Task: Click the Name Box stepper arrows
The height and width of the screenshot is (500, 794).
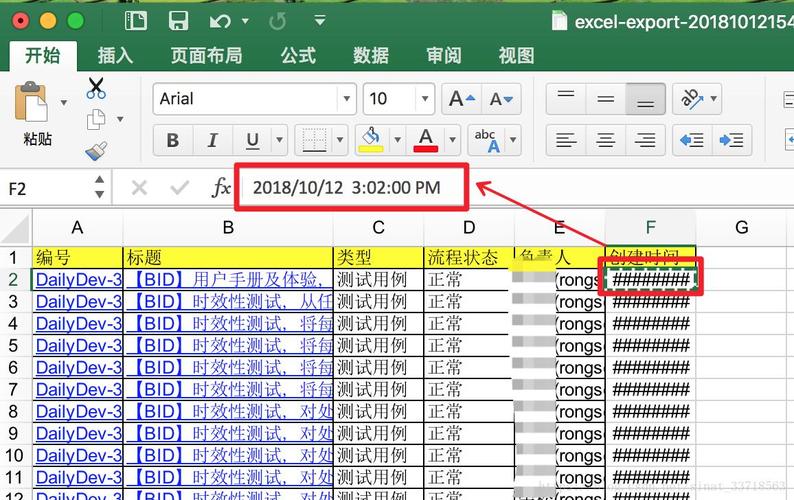Action: tap(99, 187)
